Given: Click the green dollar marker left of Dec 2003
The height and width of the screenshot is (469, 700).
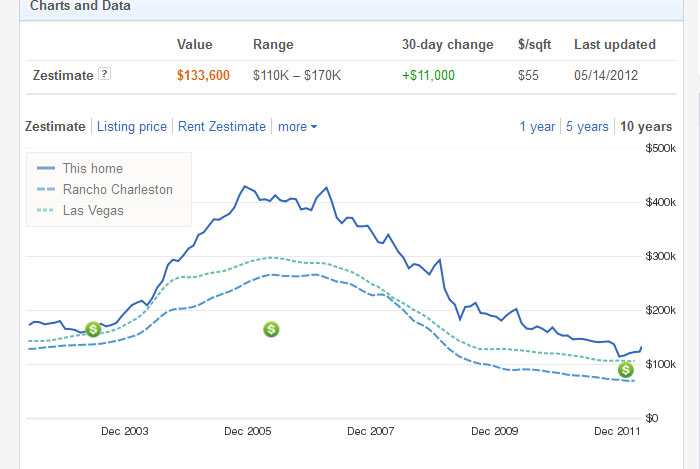Looking at the screenshot, I should click(x=93, y=329).
